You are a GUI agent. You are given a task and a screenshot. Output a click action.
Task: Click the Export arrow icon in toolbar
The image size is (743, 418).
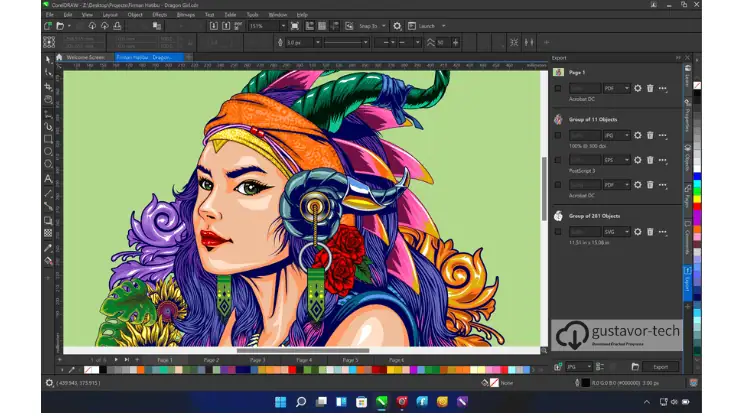(226, 26)
